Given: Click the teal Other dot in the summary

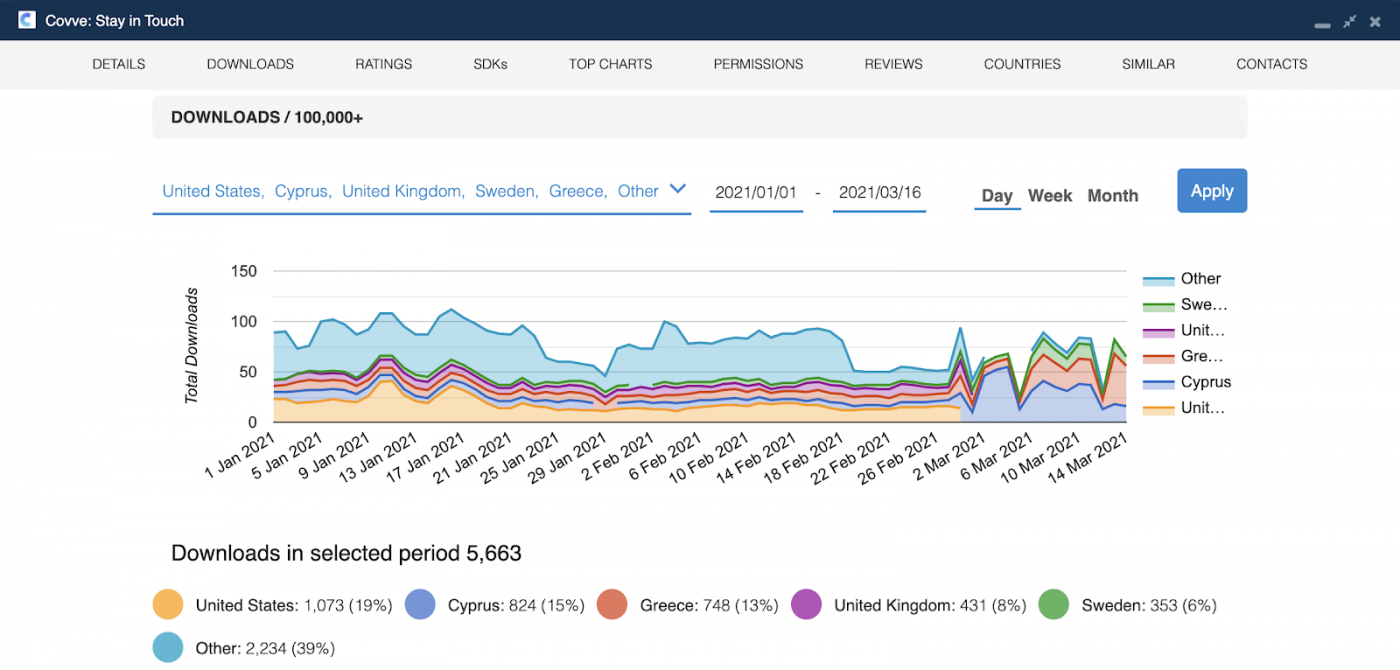Looking at the screenshot, I should coord(166,647).
